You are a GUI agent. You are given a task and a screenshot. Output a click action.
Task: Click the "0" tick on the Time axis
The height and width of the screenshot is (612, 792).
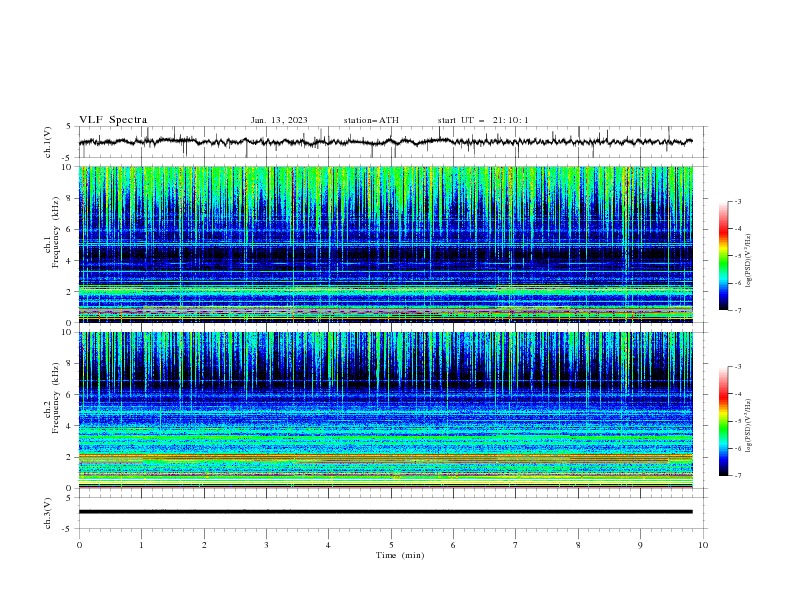[79, 545]
